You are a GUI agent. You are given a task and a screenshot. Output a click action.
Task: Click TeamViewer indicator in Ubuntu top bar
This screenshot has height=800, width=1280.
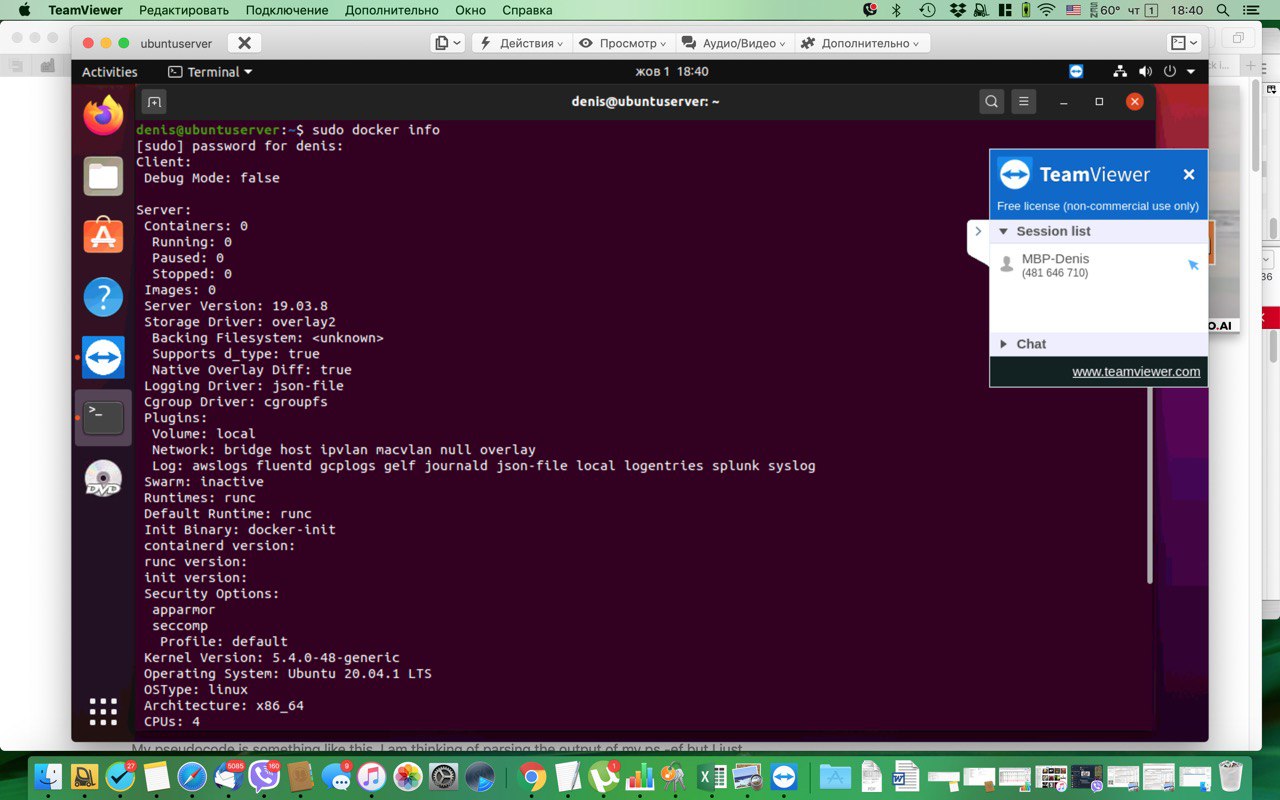click(x=1076, y=72)
